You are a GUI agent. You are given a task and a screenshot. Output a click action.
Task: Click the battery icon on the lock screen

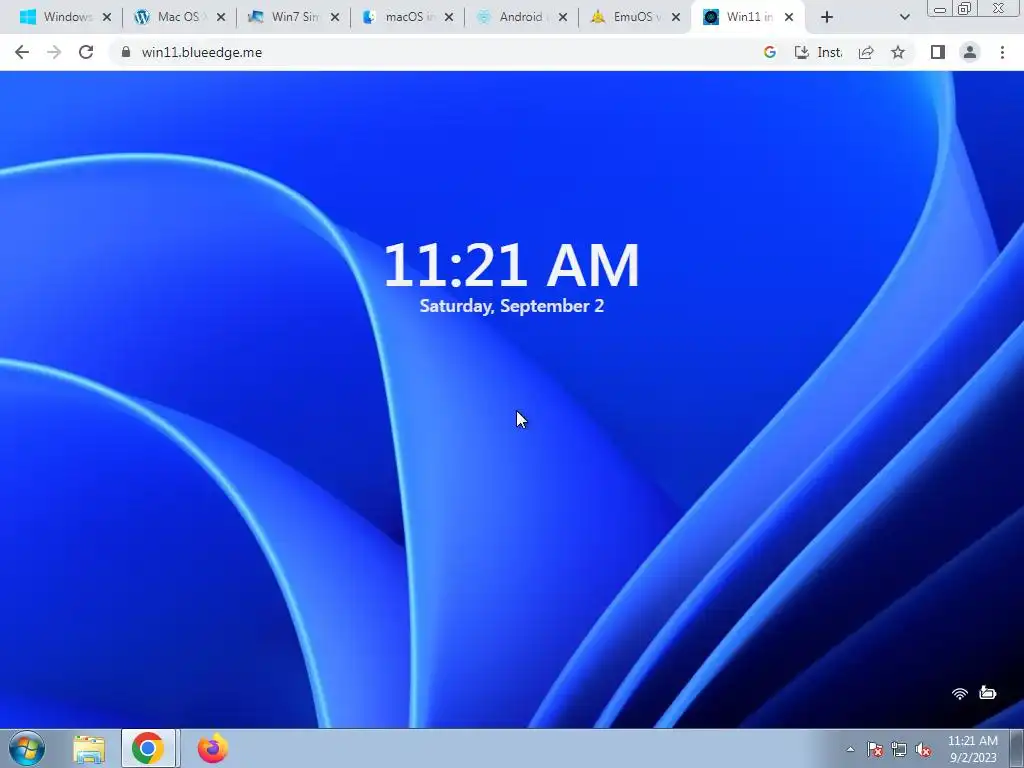(x=987, y=692)
